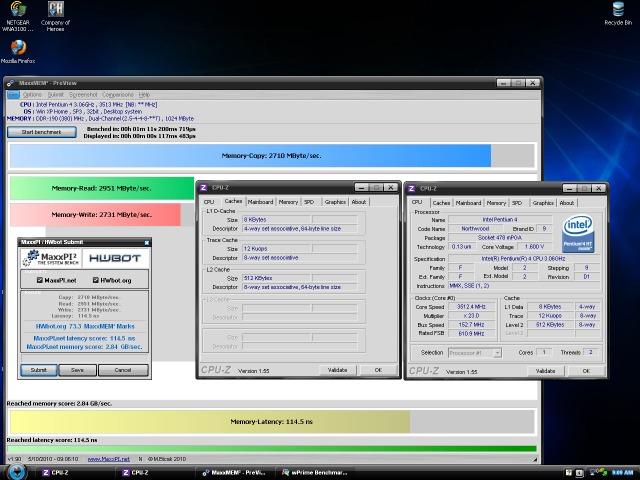Click the Multiplier value x 23.0
This screenshot has height=480, width=640.
[x=471, y=316]
